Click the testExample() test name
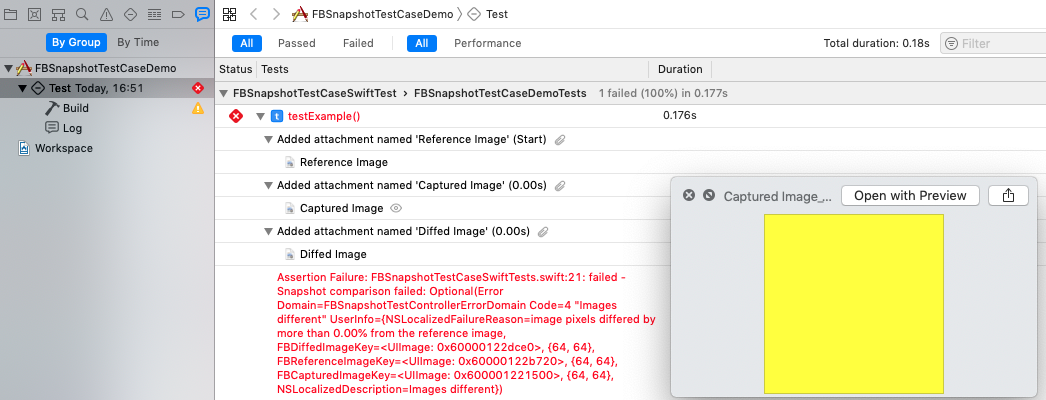This screenshot has width=1046, height=400. click(324, 117)
